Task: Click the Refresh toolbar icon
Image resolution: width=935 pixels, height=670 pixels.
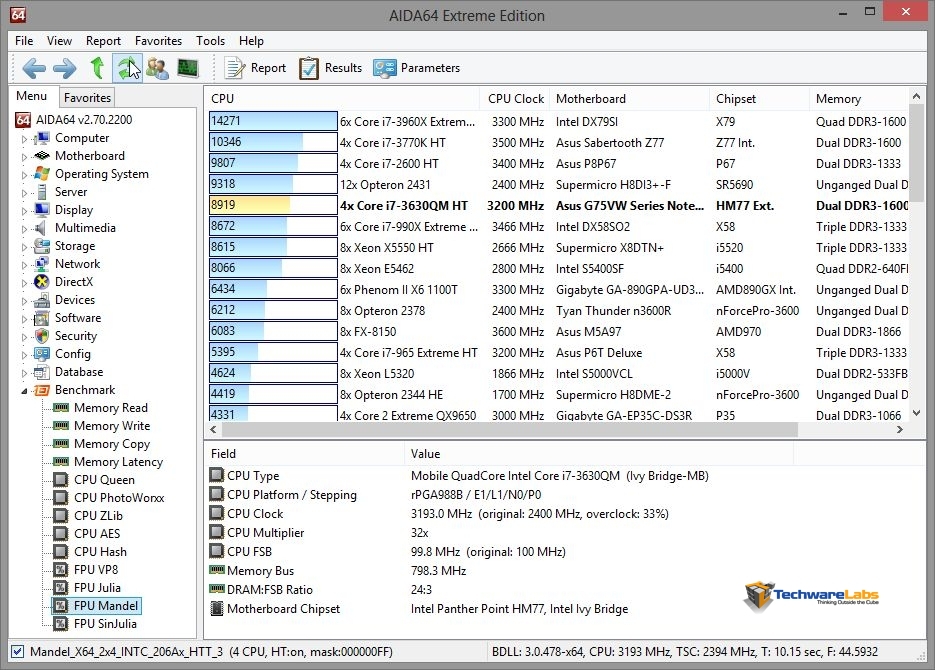Action: 127,68
